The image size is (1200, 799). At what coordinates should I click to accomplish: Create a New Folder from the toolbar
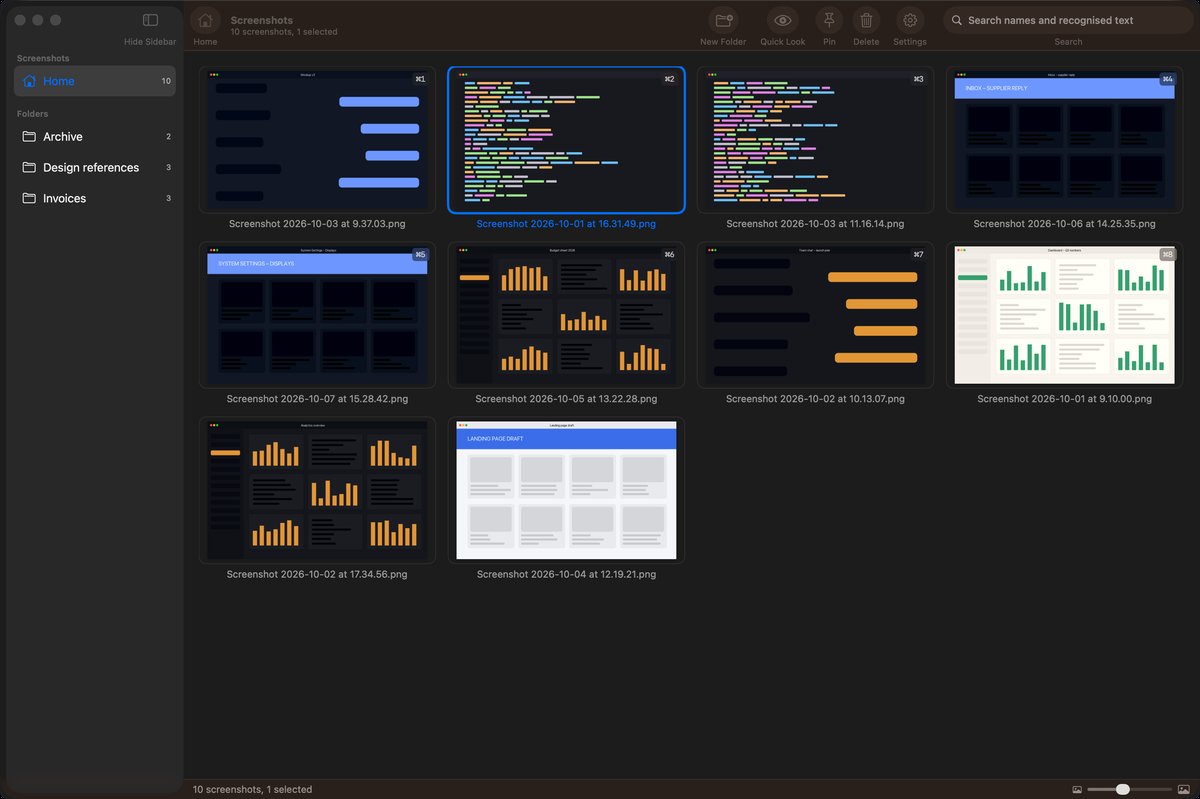coord(723,20)
